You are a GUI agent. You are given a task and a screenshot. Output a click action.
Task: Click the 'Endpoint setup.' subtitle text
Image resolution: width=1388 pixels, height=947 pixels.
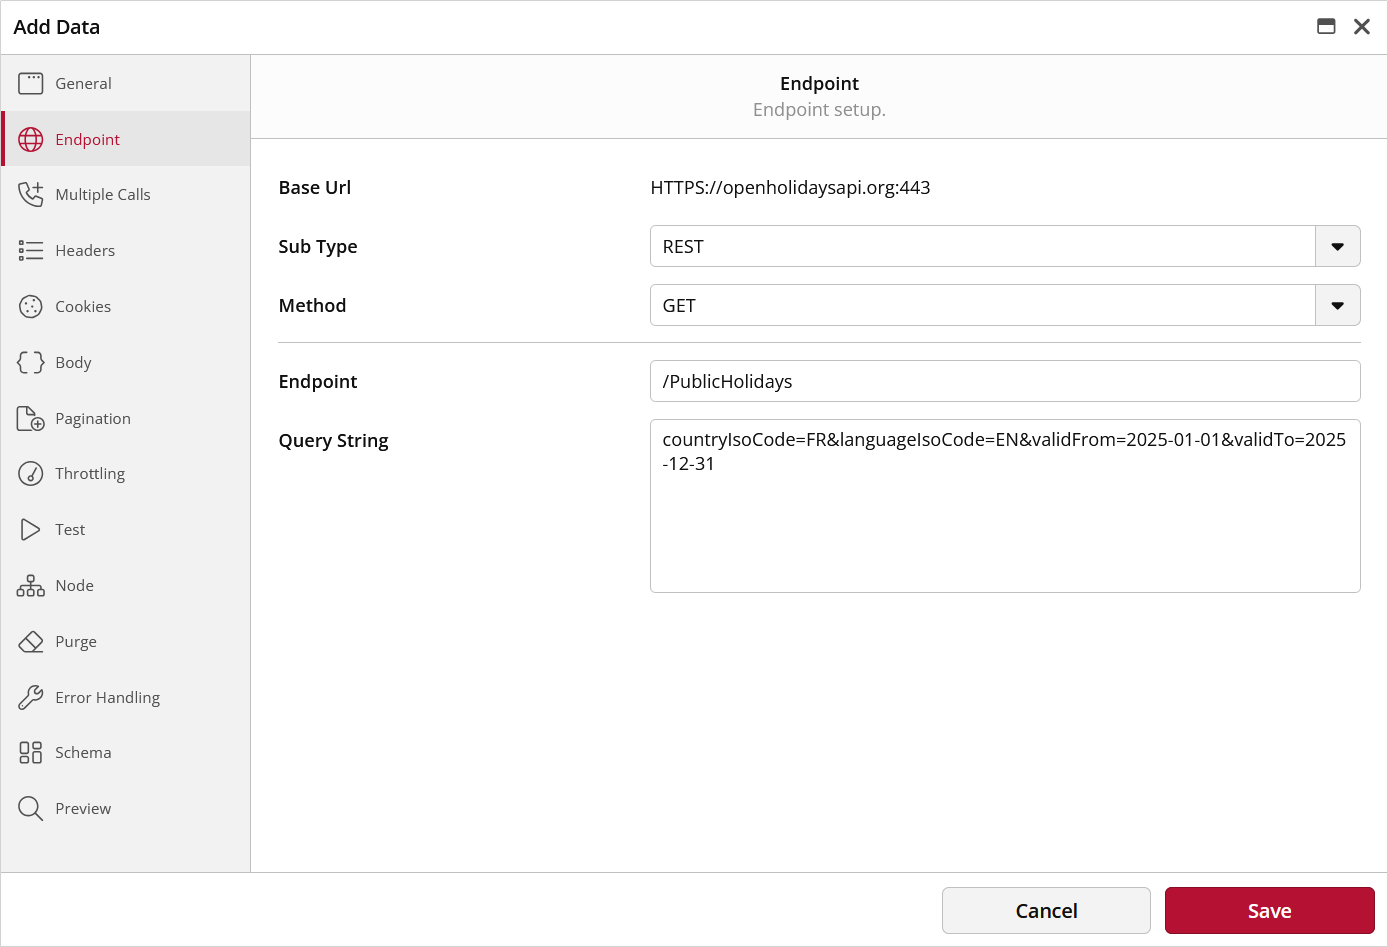[x=819, y=110]
